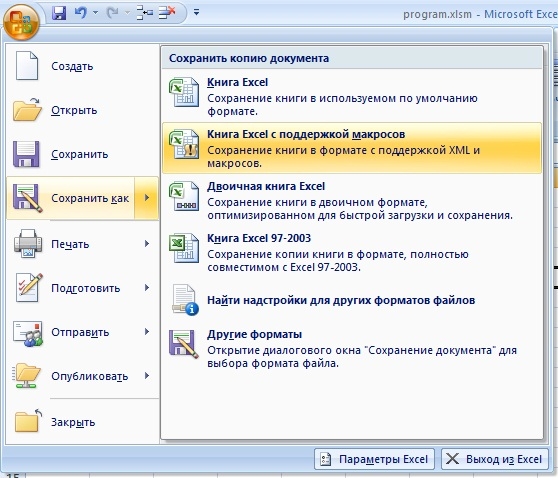Open Найти надстройки для других форматов файлов
558x478 pixels.
[352, 300]
